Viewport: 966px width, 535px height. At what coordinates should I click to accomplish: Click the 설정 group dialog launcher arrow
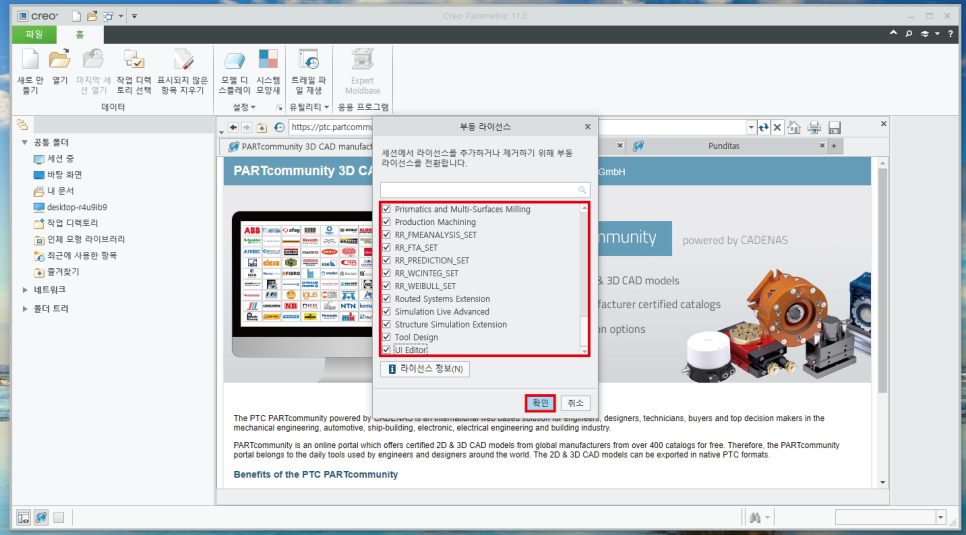[x=279, y=108]
